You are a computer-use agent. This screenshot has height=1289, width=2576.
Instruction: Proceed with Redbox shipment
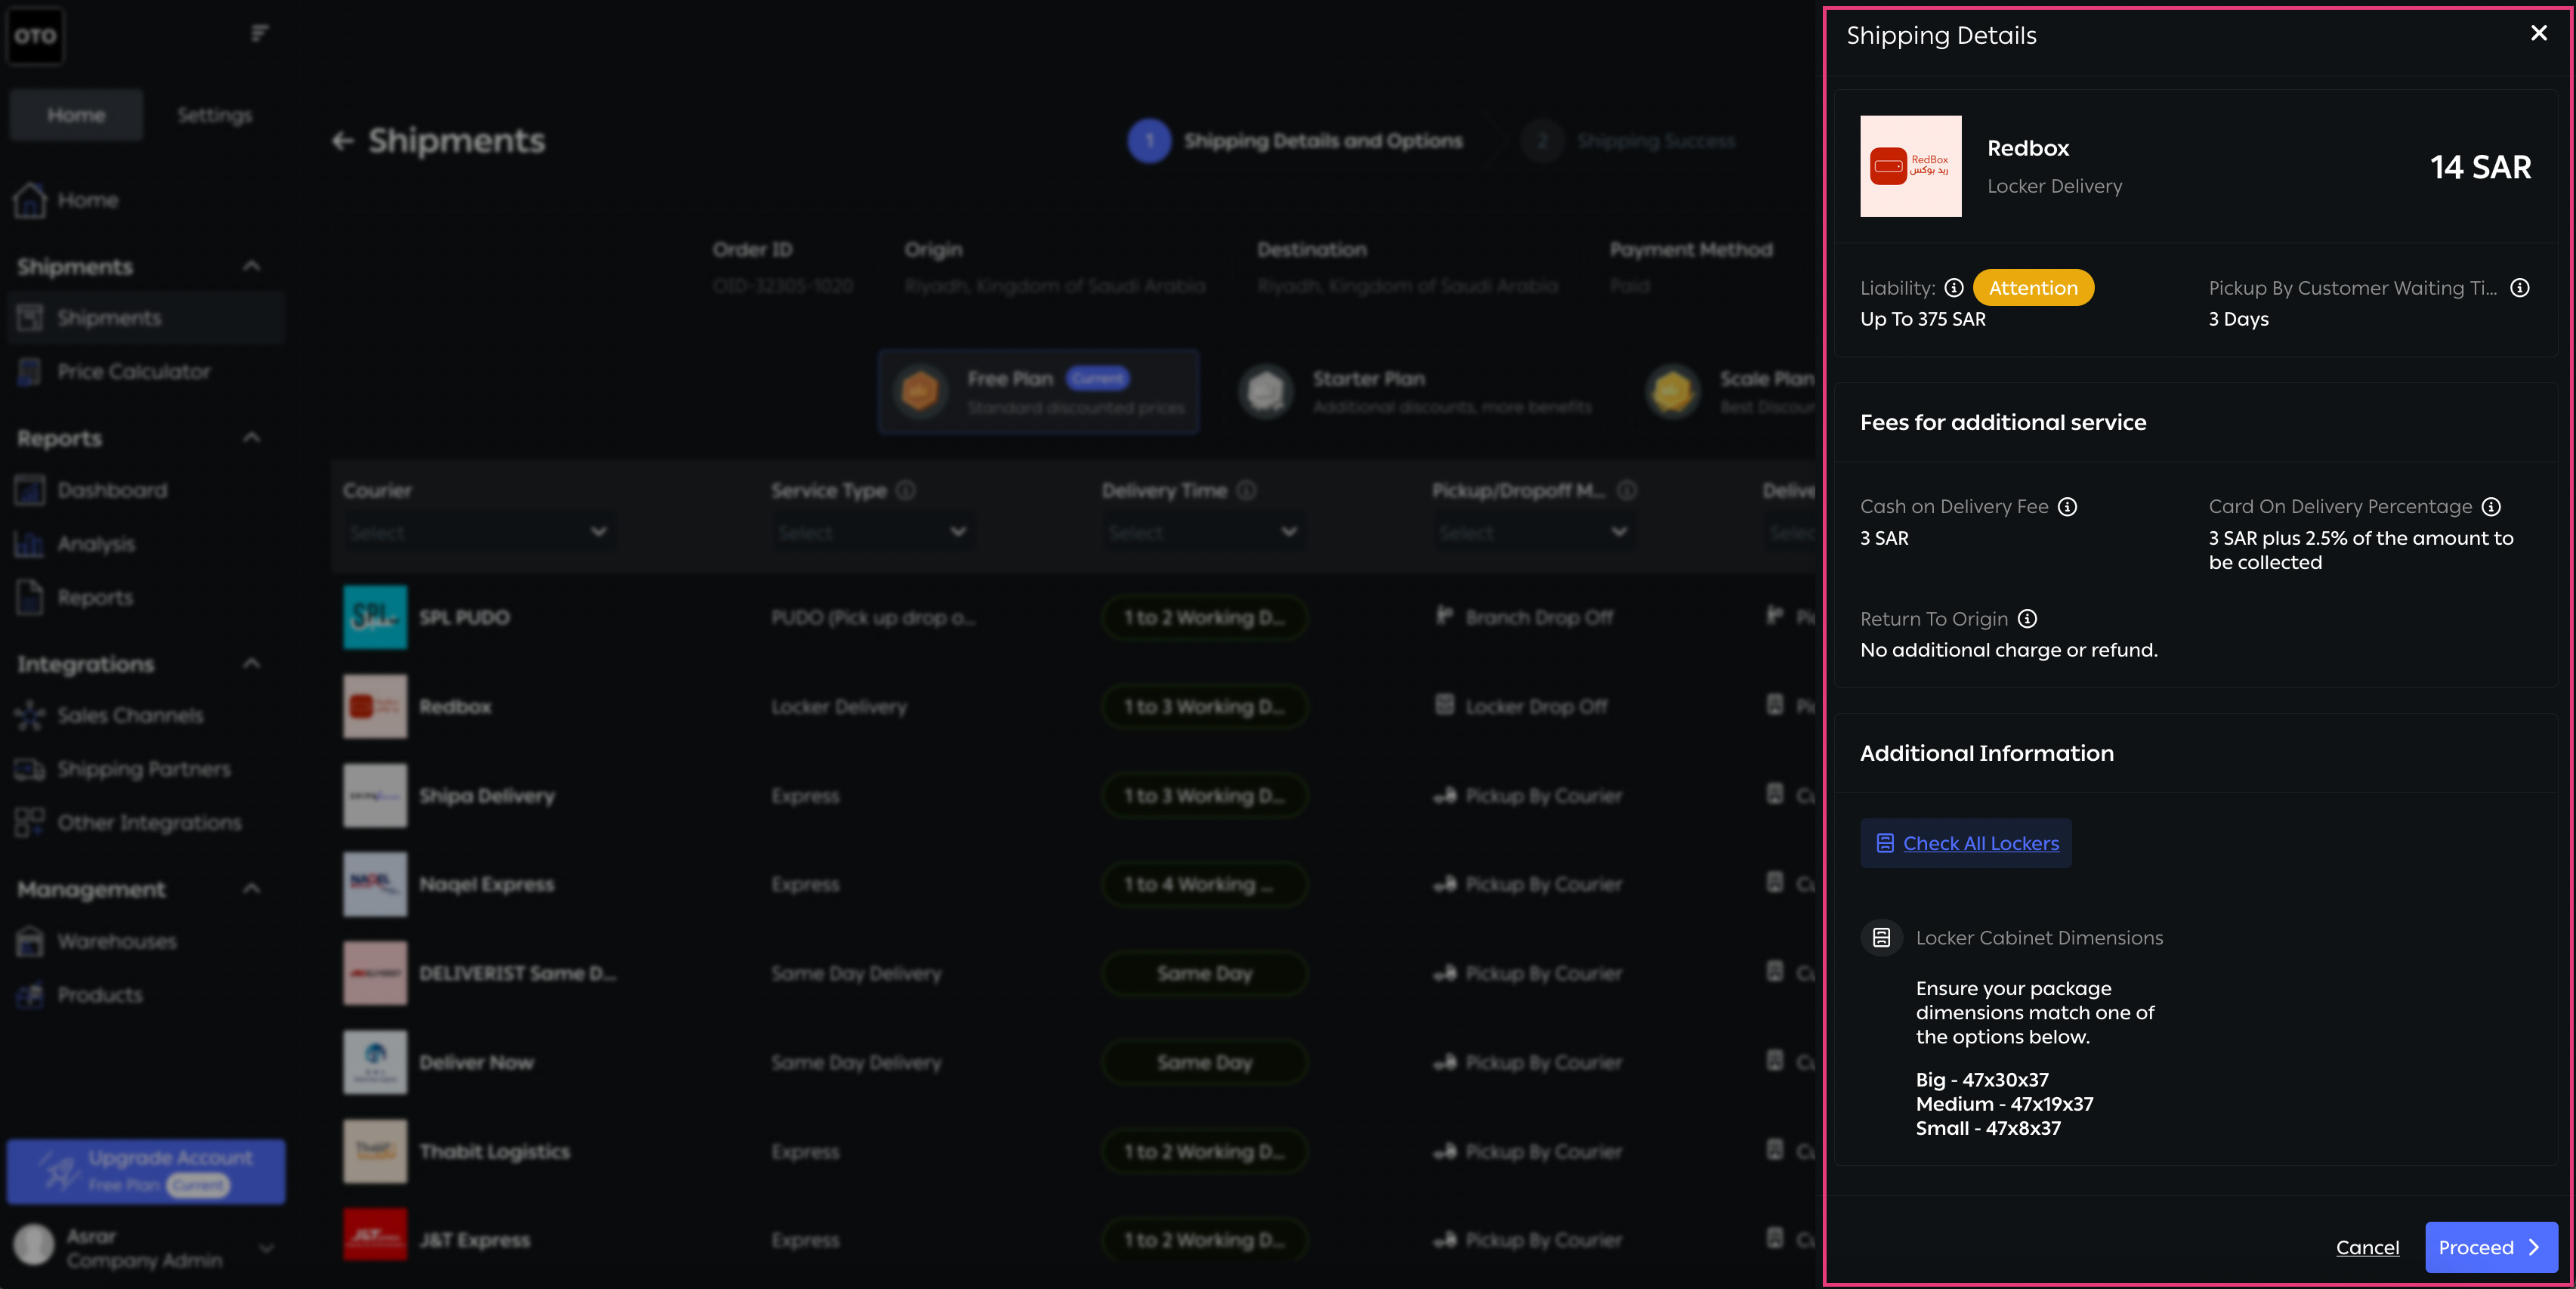pyautogui.click(x=2491, y=1247)
